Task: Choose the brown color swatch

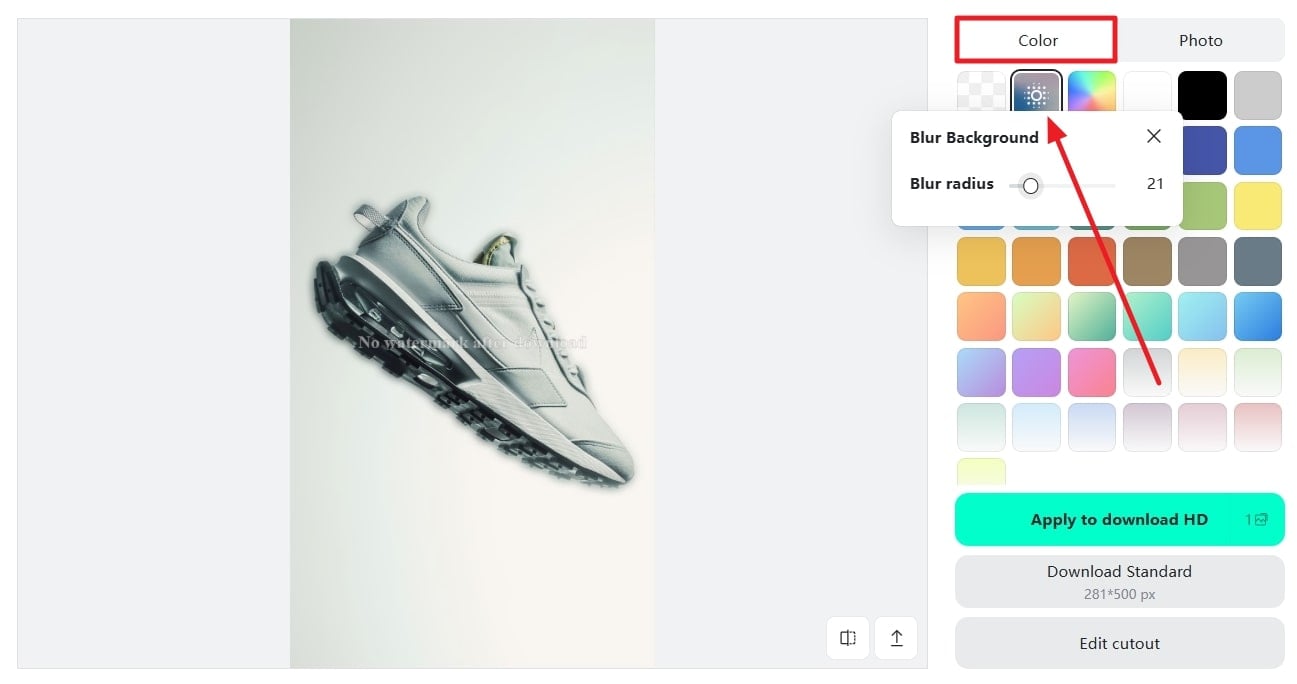Action: pyautogui.click(x=1147, y=261)
